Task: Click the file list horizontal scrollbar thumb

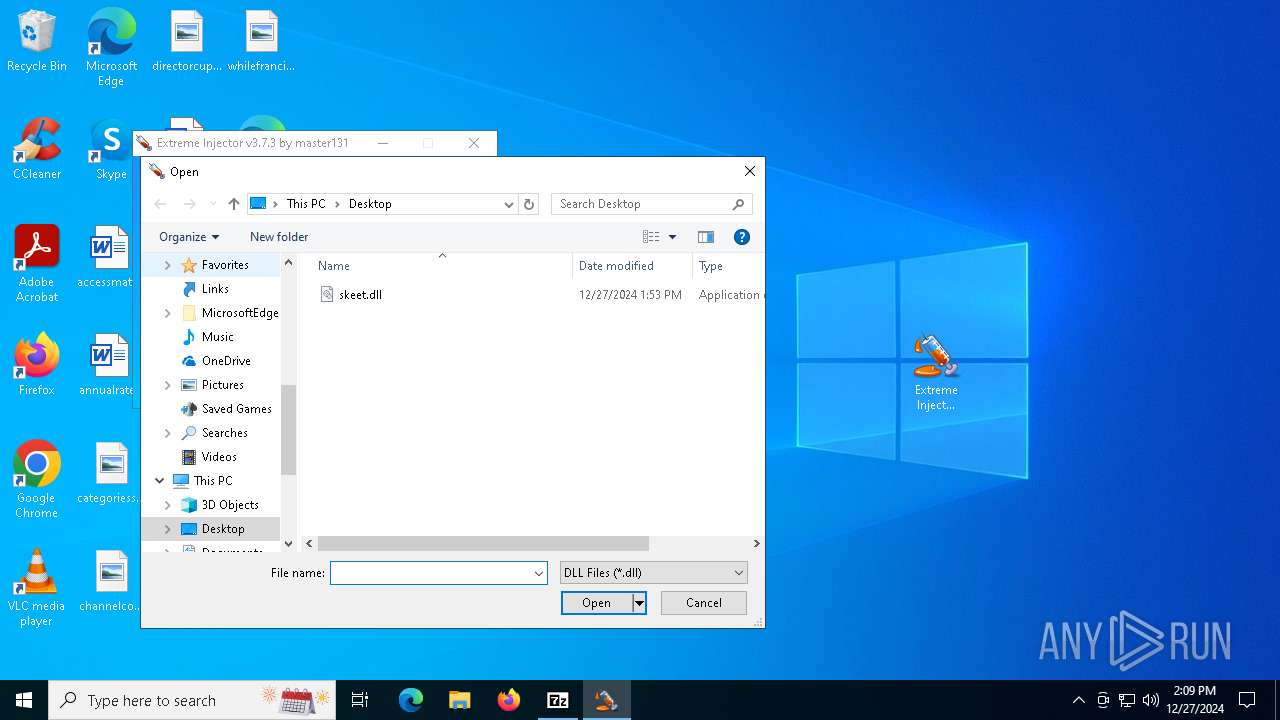Action: coord(483,544)
